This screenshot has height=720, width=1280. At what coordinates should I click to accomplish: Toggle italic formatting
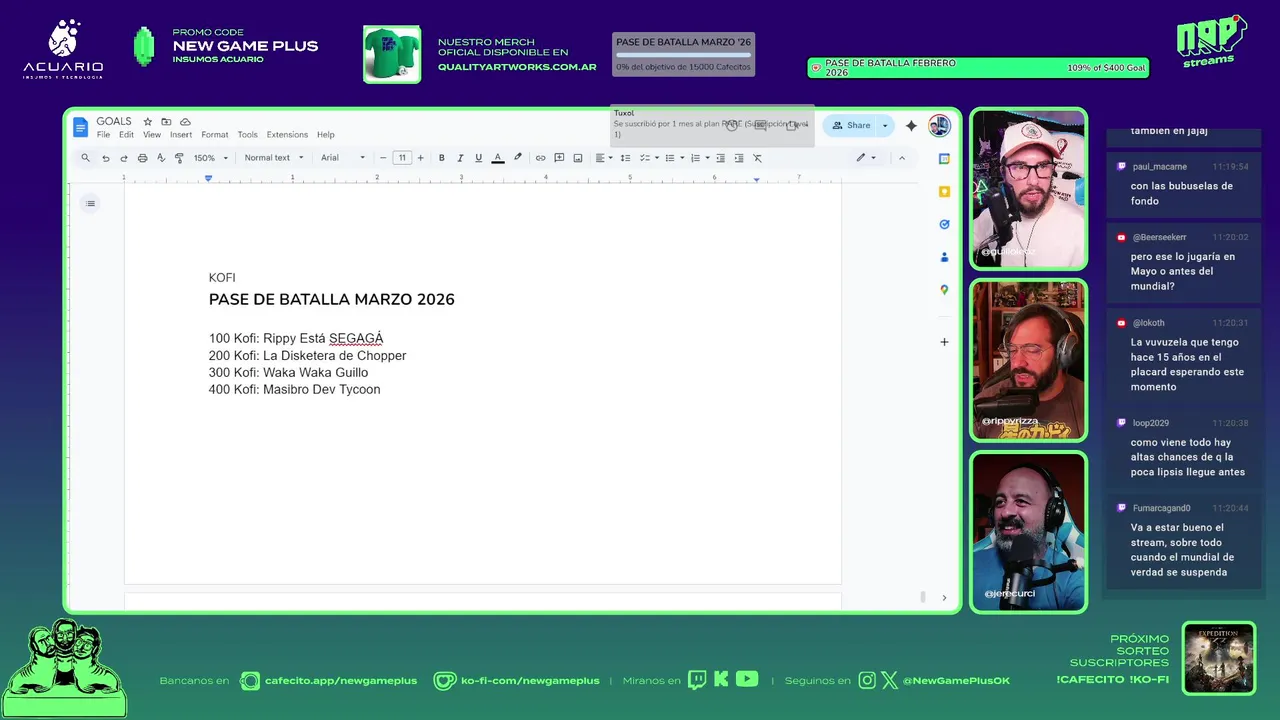[x=460, y=158]
